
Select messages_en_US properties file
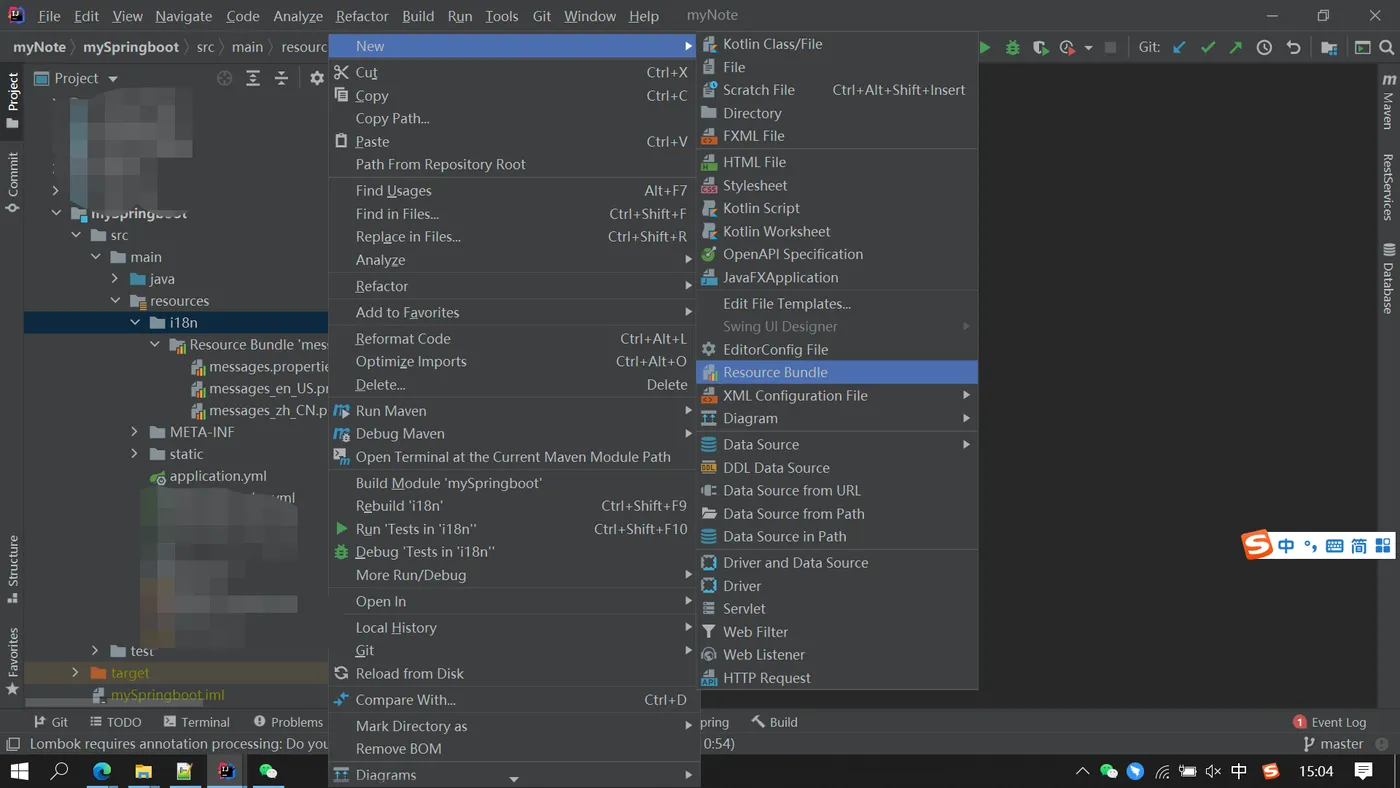259,388
